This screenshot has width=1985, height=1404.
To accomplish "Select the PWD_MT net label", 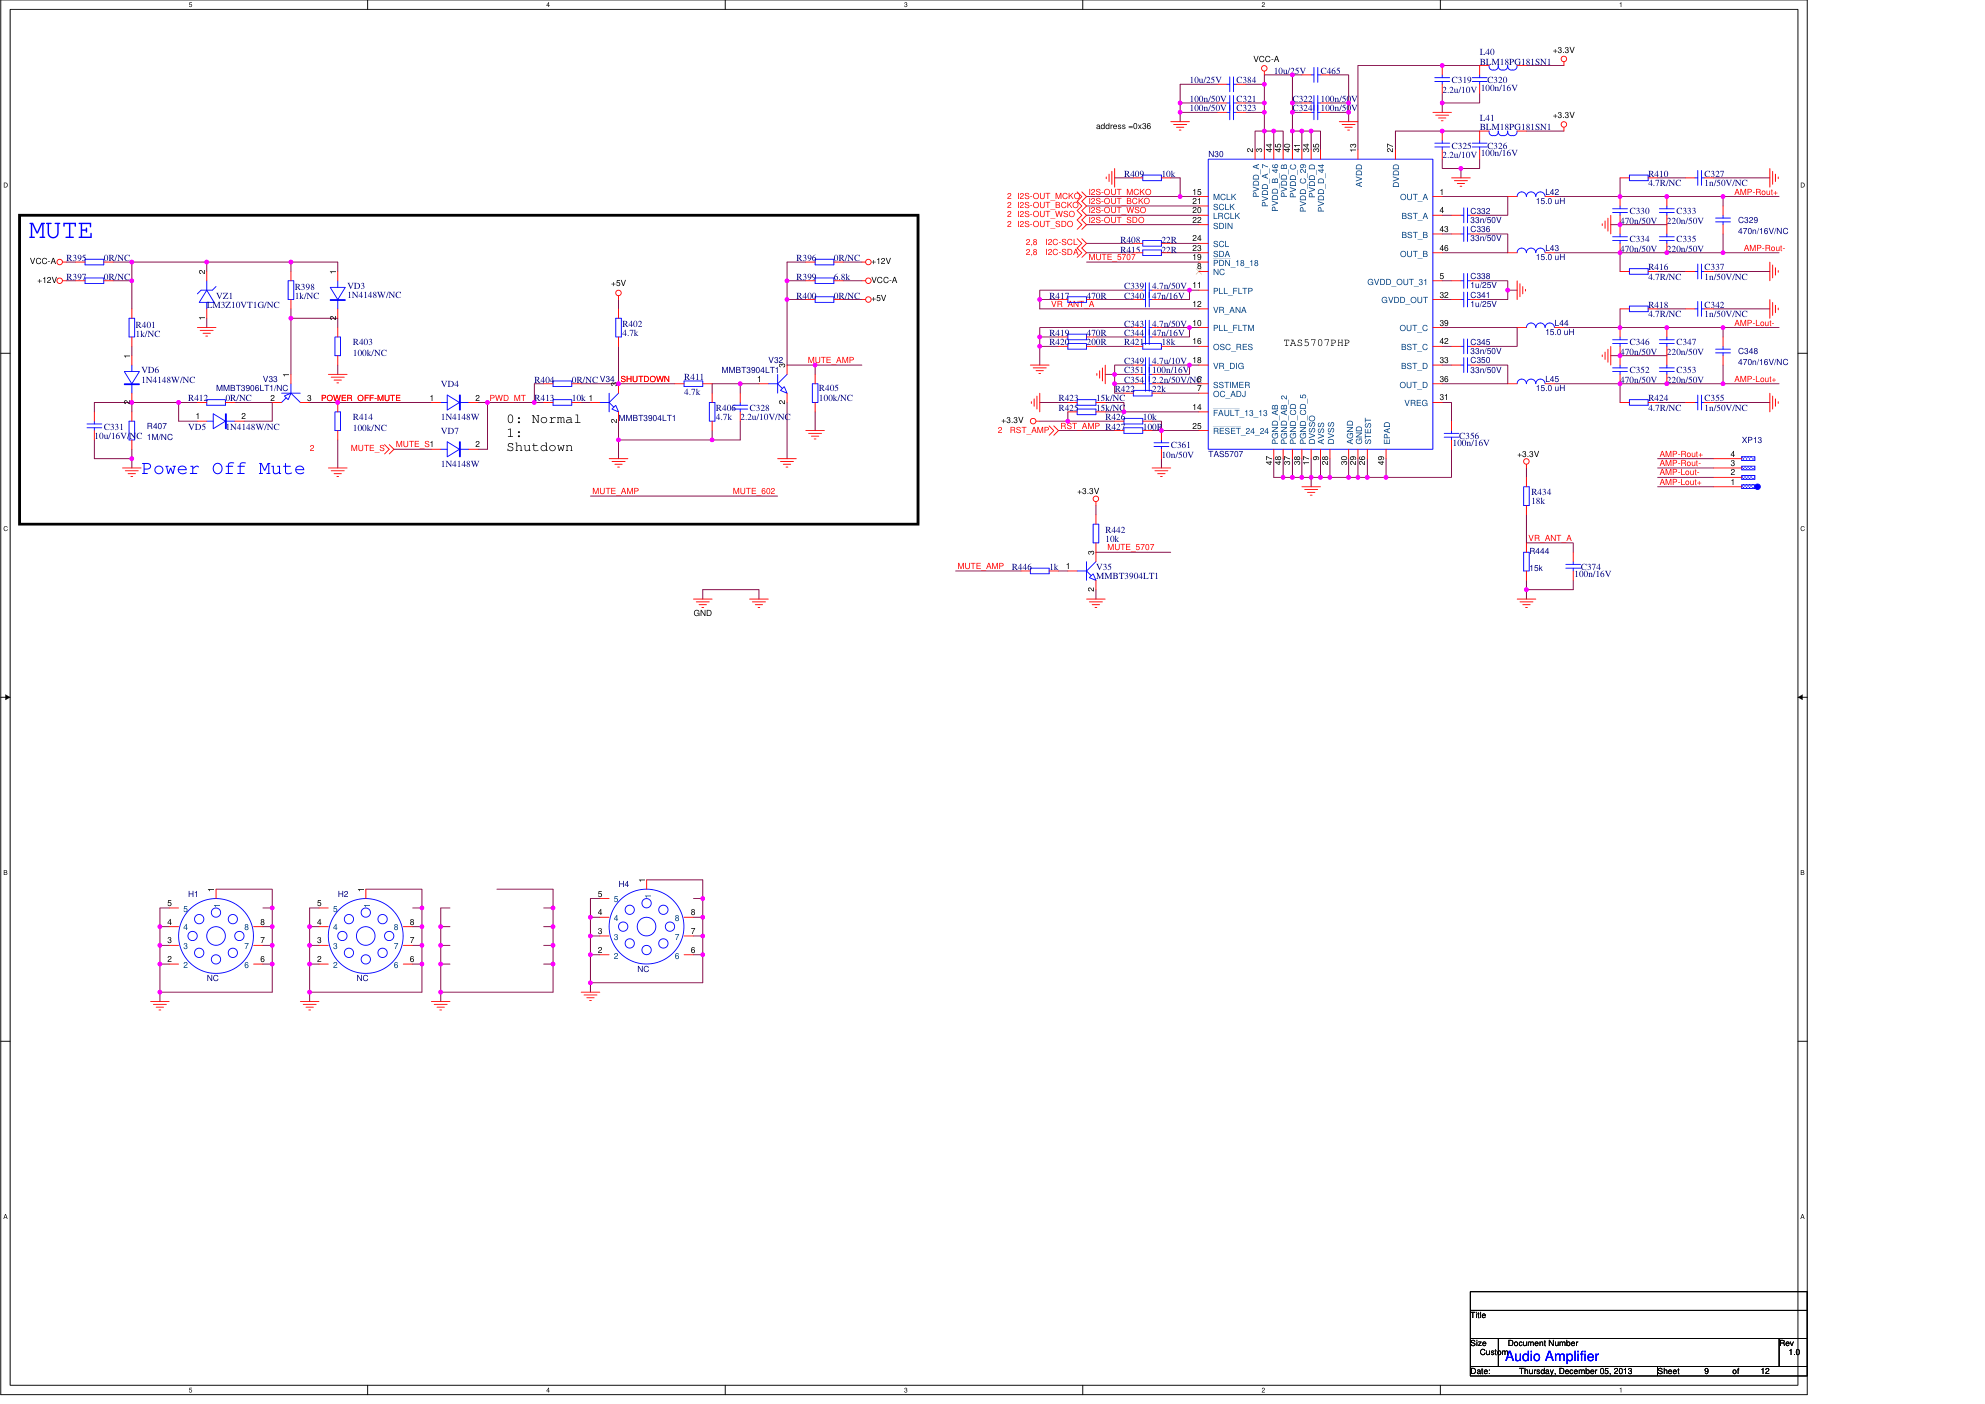I will tap(508, 398).
